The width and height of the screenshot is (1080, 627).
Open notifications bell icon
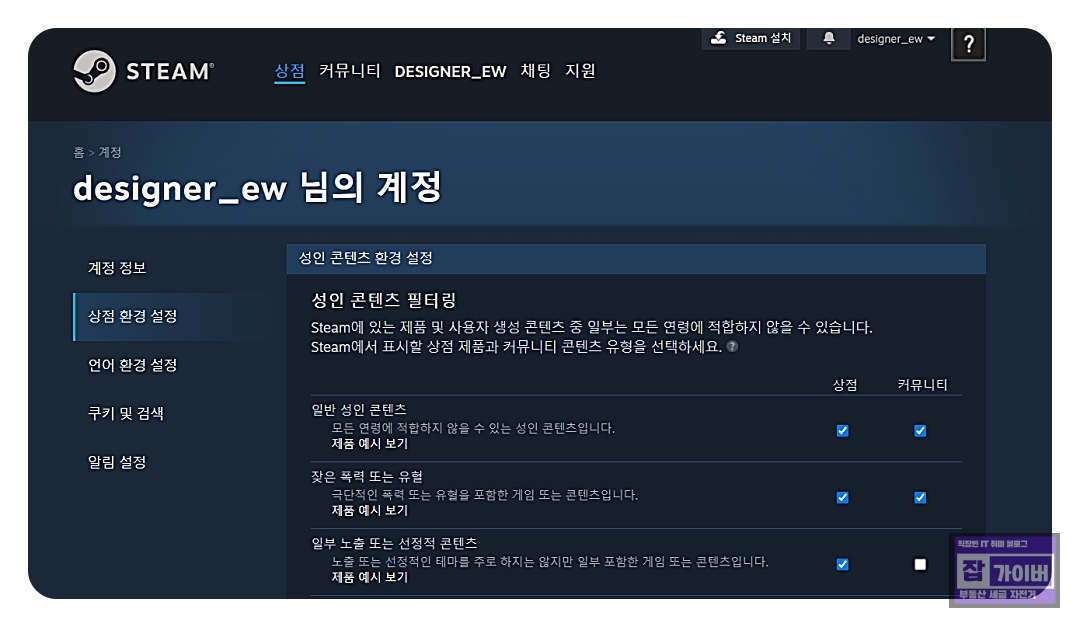coord(829,39)
